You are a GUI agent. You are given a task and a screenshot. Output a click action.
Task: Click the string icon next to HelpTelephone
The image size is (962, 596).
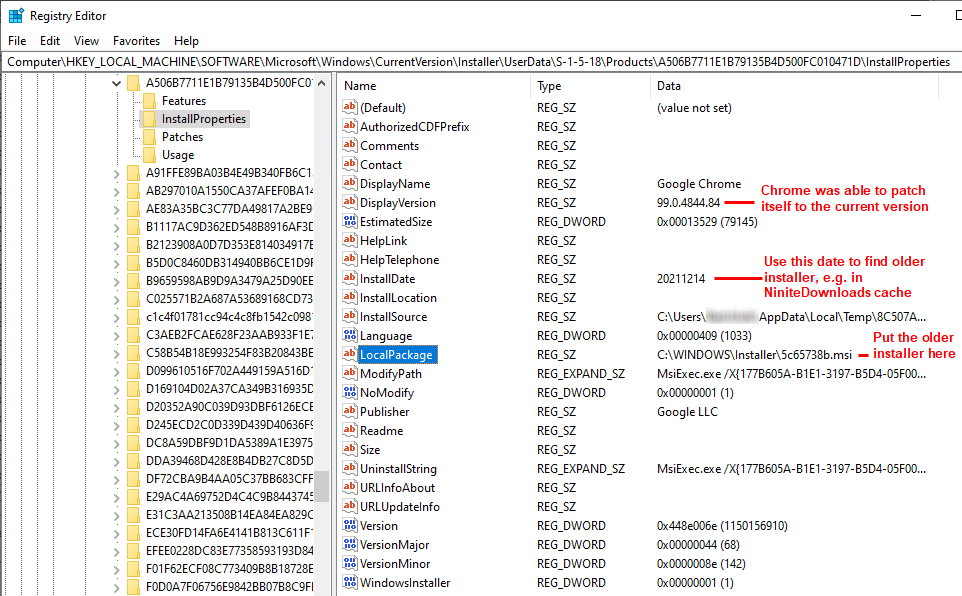point(350,259)
